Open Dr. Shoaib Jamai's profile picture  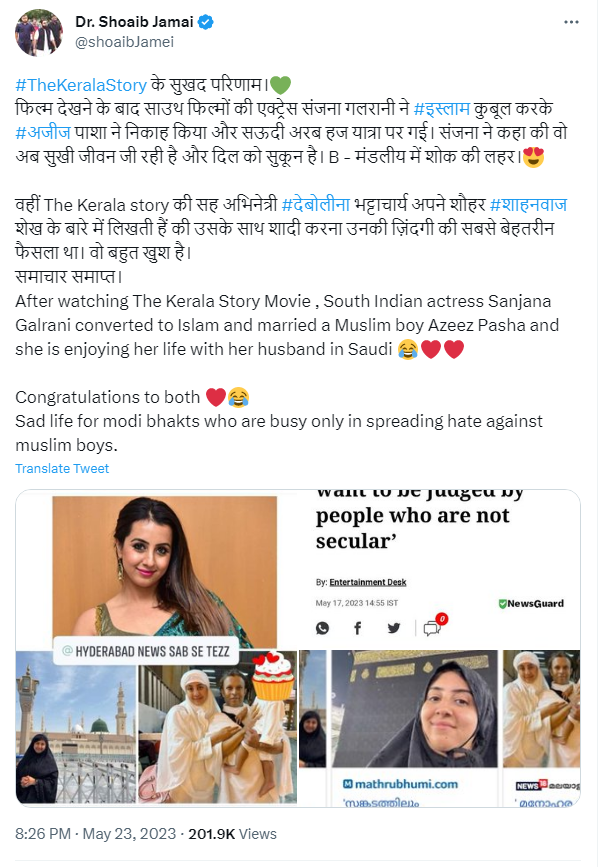click(x=39, y=32)
